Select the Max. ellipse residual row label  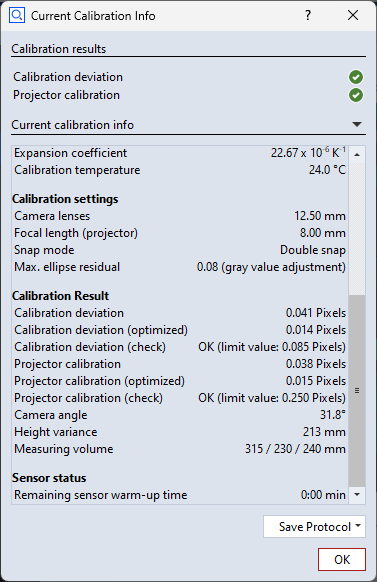click(x=67, y=267)
